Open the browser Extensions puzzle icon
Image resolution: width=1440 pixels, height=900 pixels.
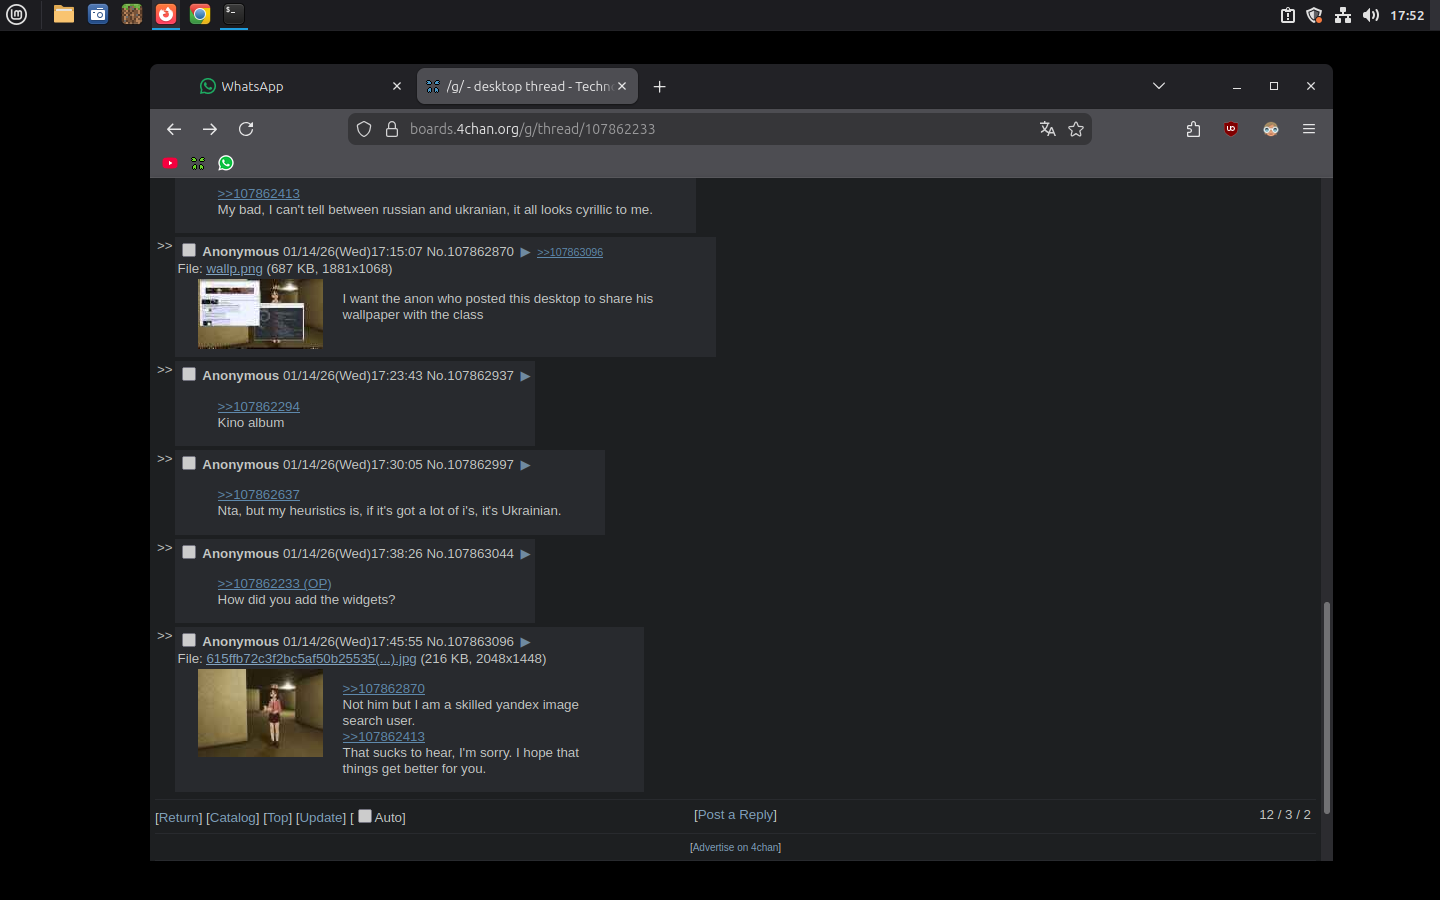click(1193, 129)
